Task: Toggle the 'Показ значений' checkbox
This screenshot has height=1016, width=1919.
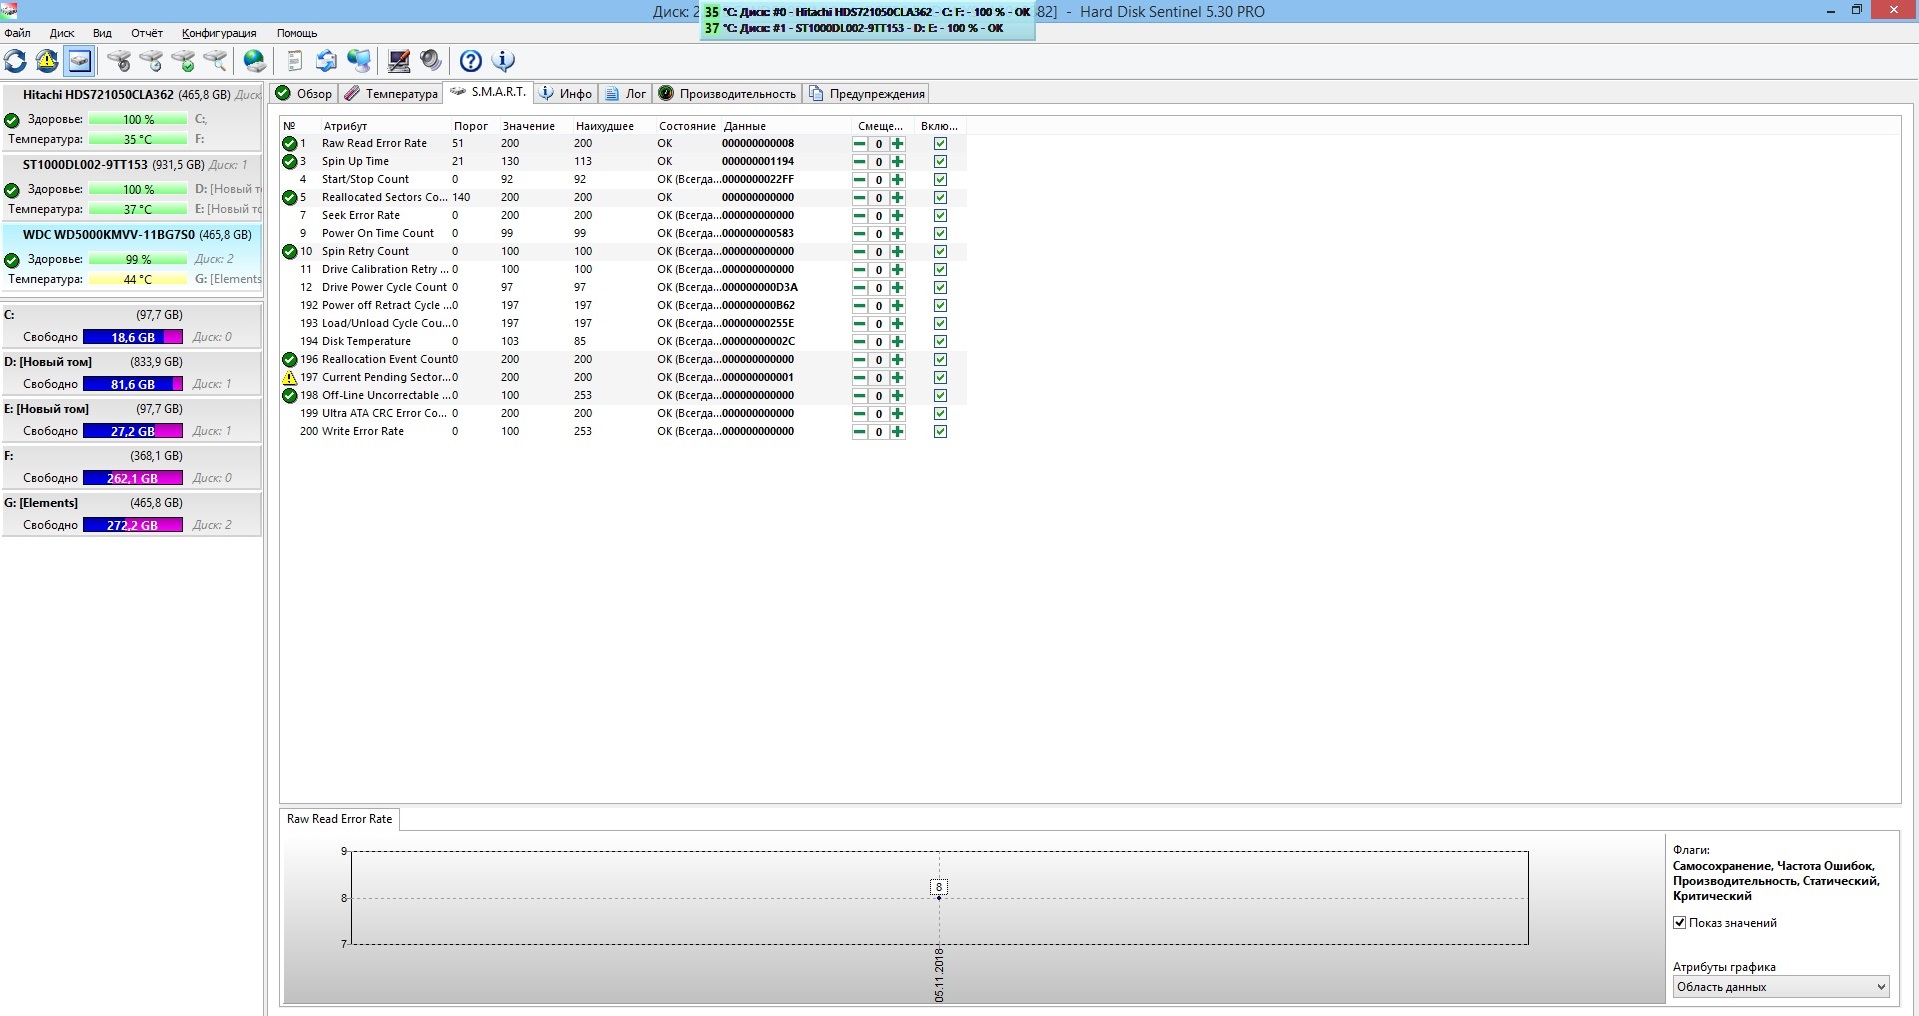Action: click(1680, 923)
